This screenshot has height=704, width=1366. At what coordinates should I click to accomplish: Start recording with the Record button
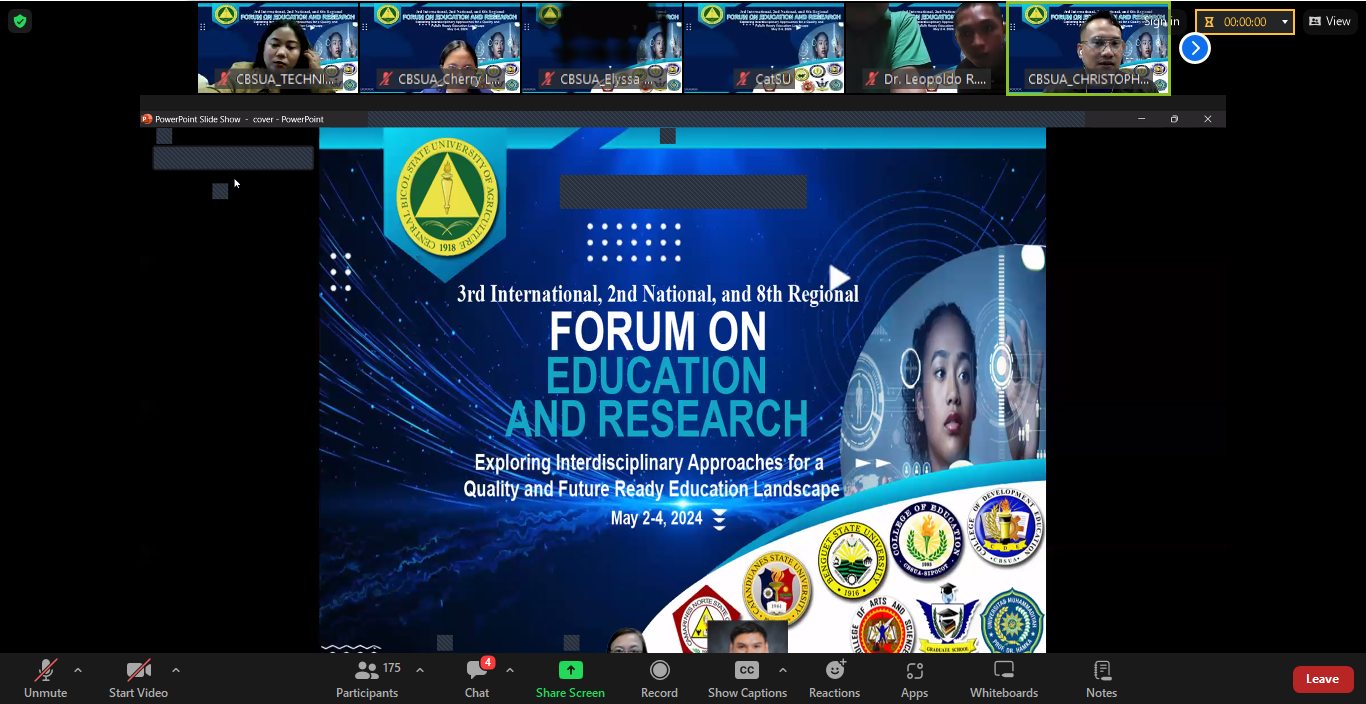click(x=659, y=679)
